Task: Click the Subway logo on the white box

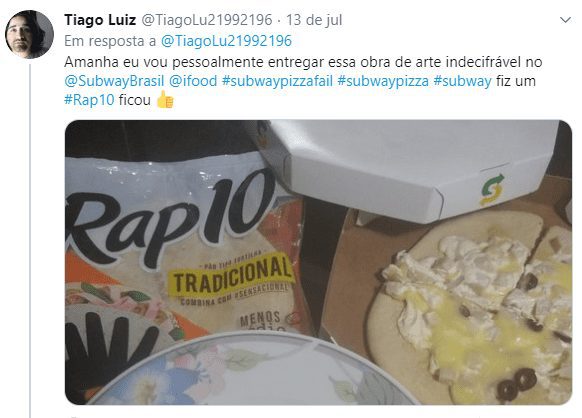Action: tap(492, 189)
